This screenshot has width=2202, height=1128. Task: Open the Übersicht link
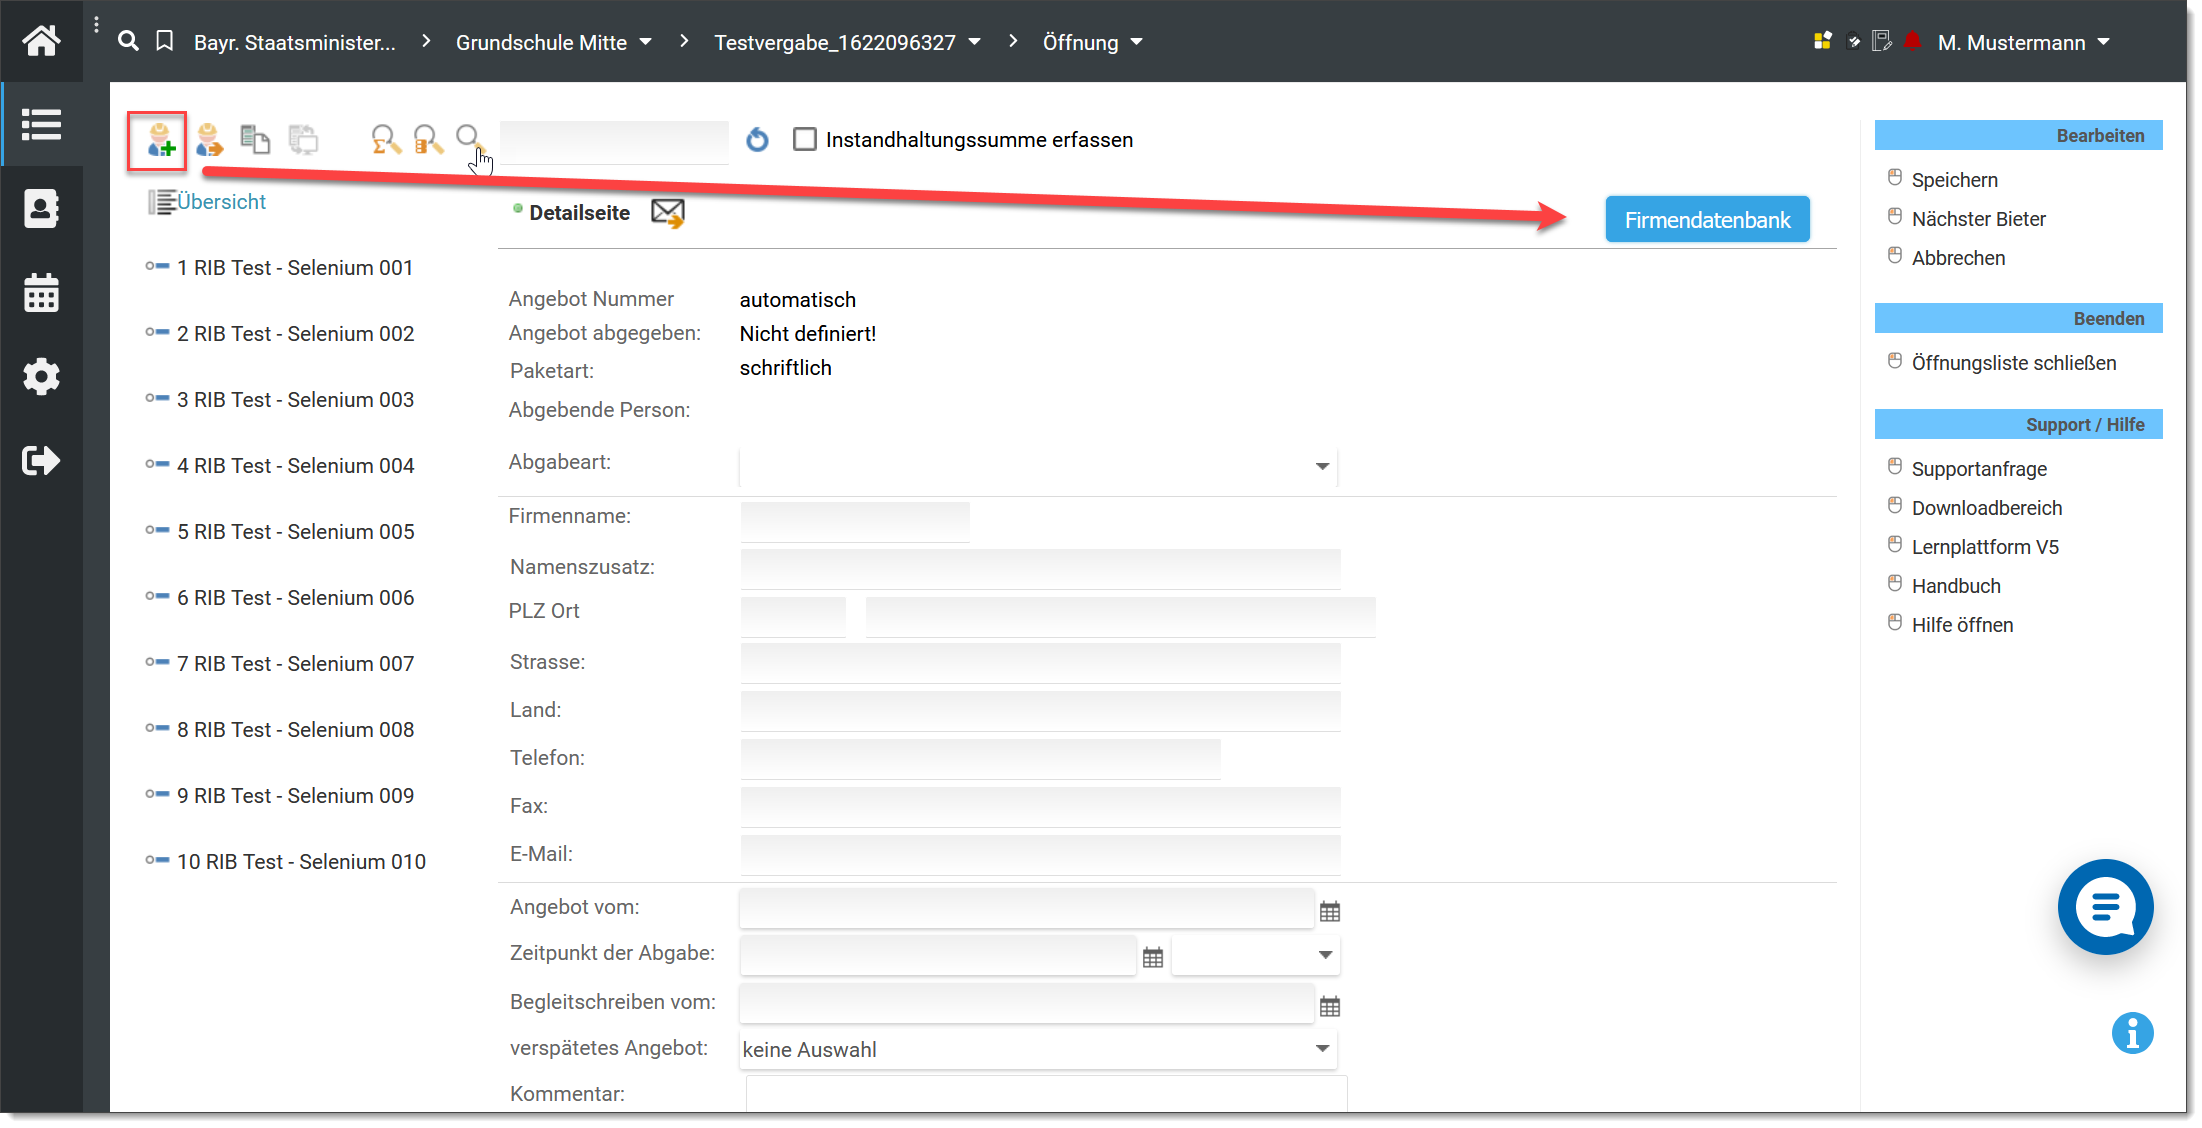click(x=221, y=202)
